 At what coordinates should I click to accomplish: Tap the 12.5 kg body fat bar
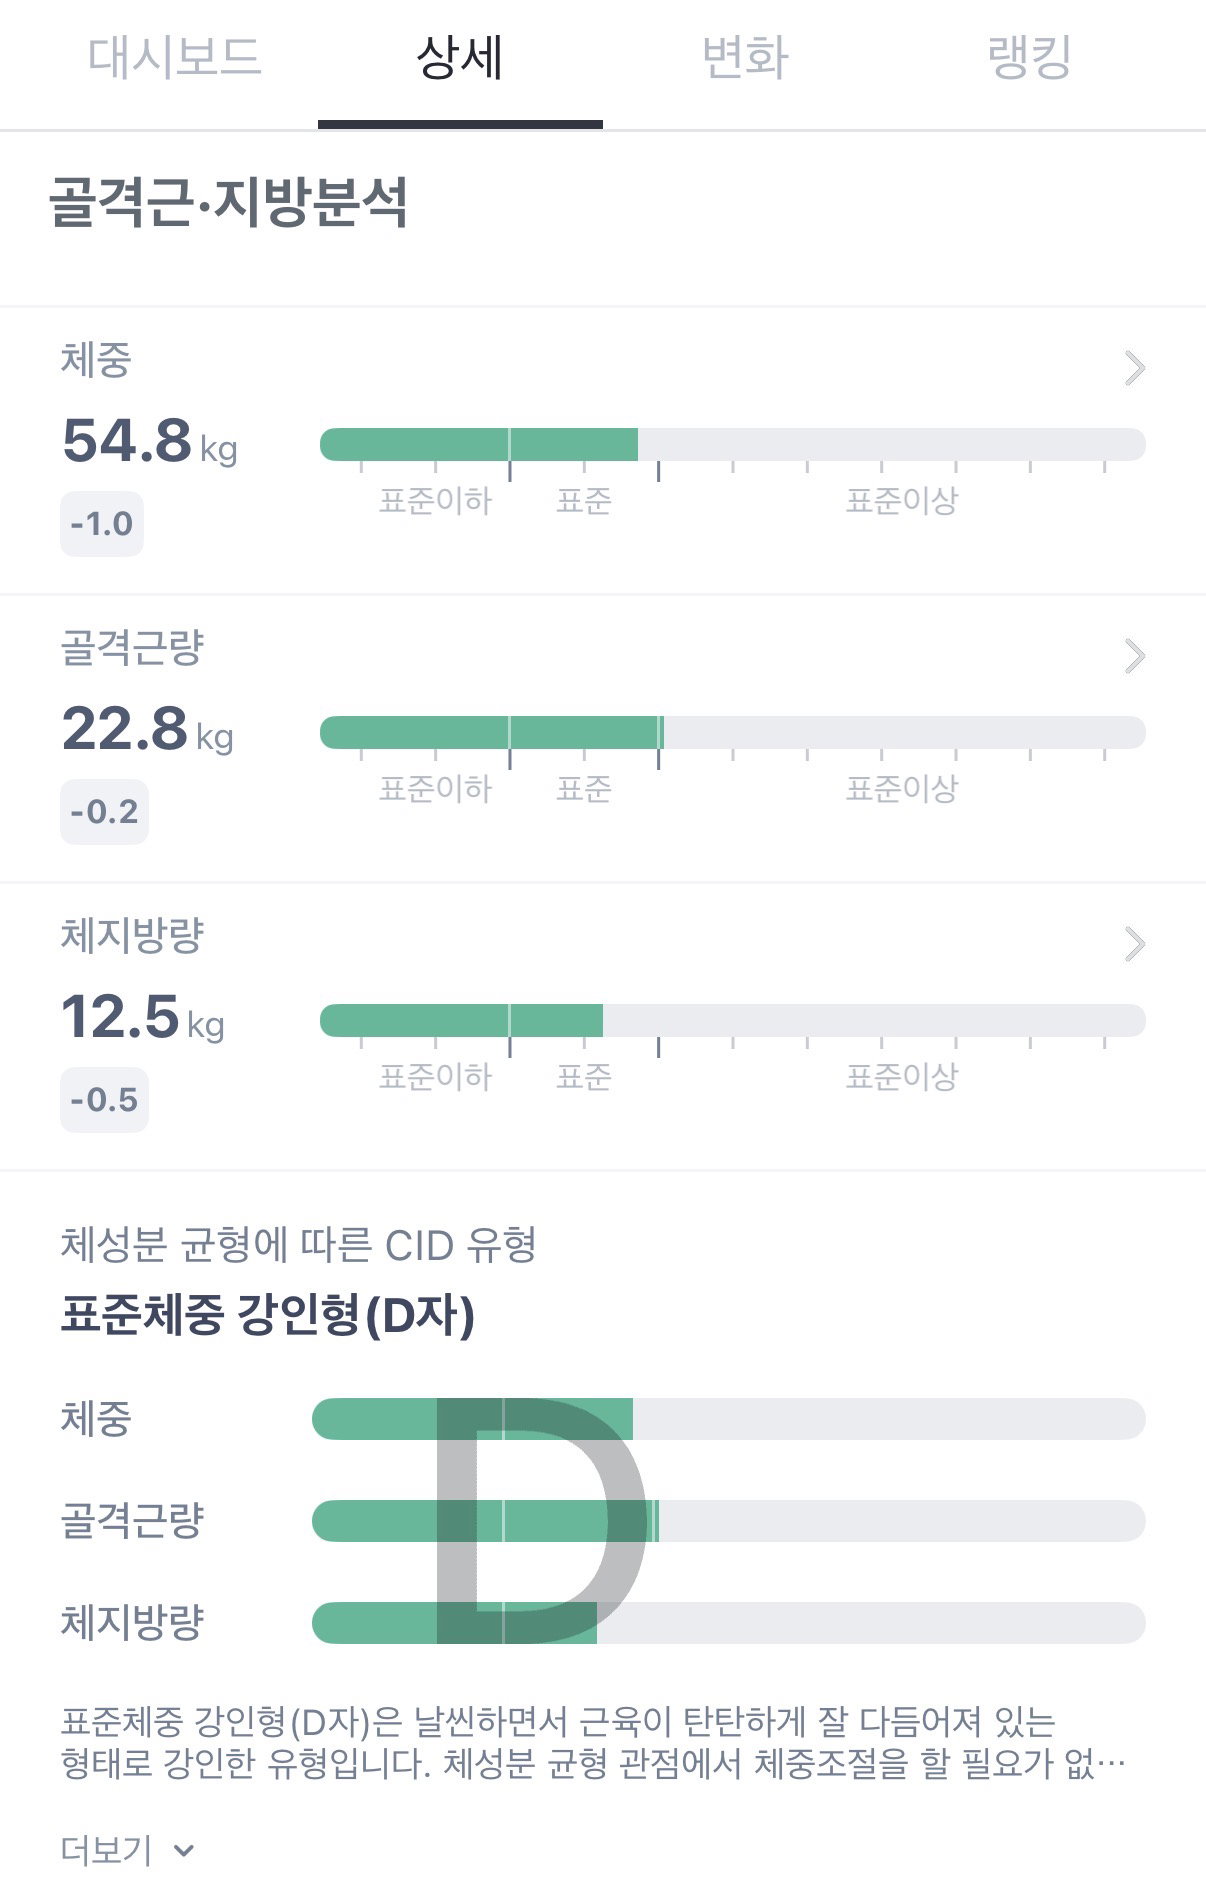click(732, 1021)
